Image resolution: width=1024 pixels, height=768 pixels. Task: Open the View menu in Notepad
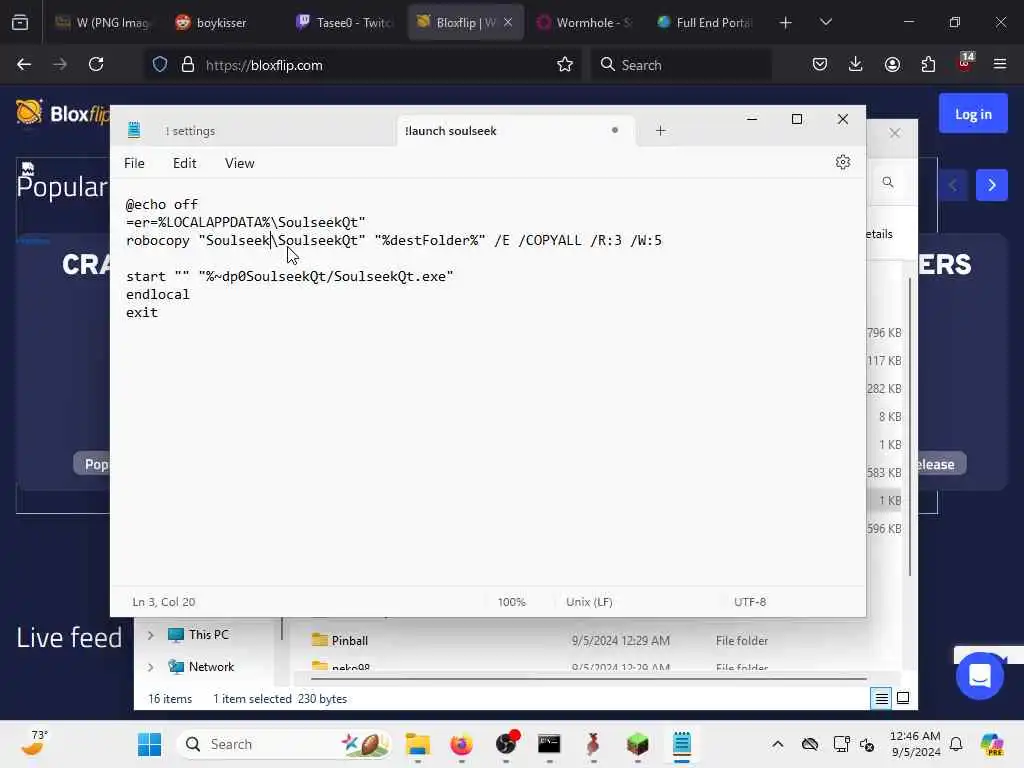239,163
